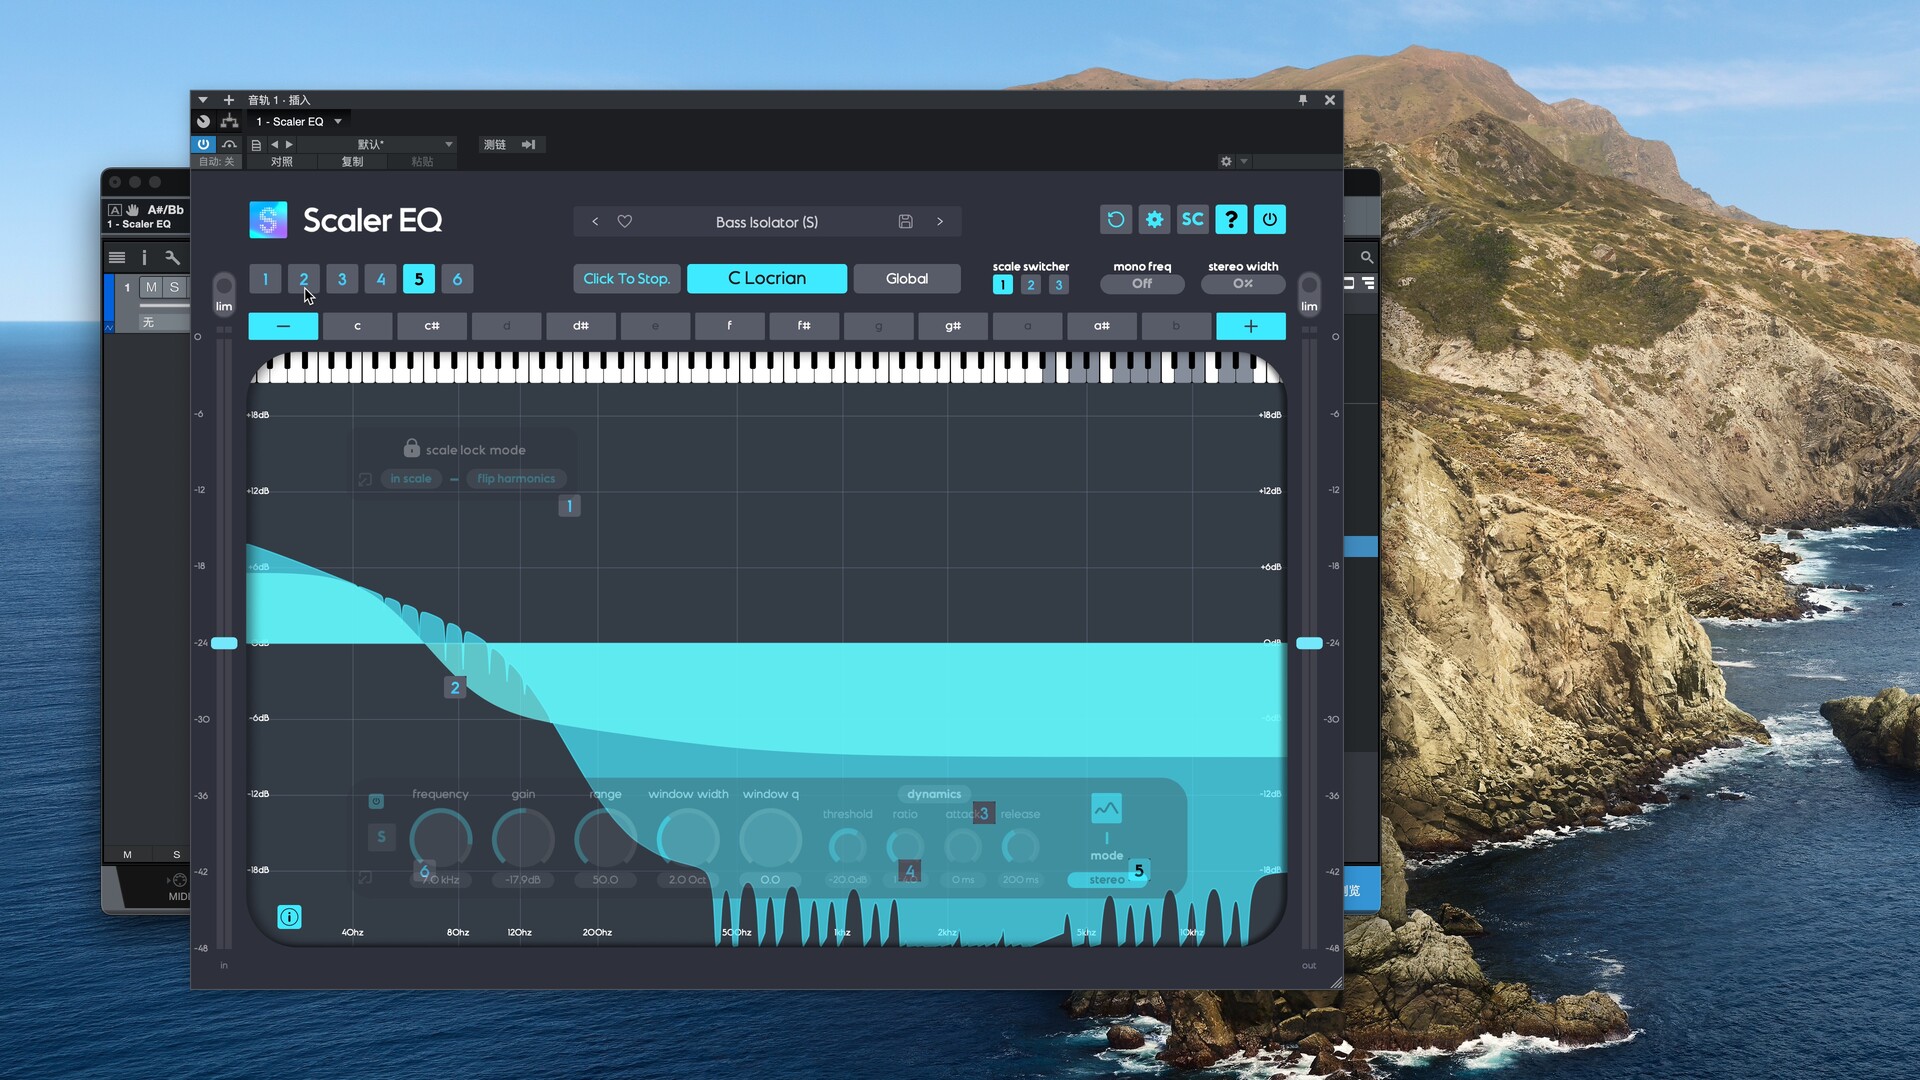Select EQ band tab 1
Image resolution: width=1920 pixels, height=1080 pixels.
(265, 279)
